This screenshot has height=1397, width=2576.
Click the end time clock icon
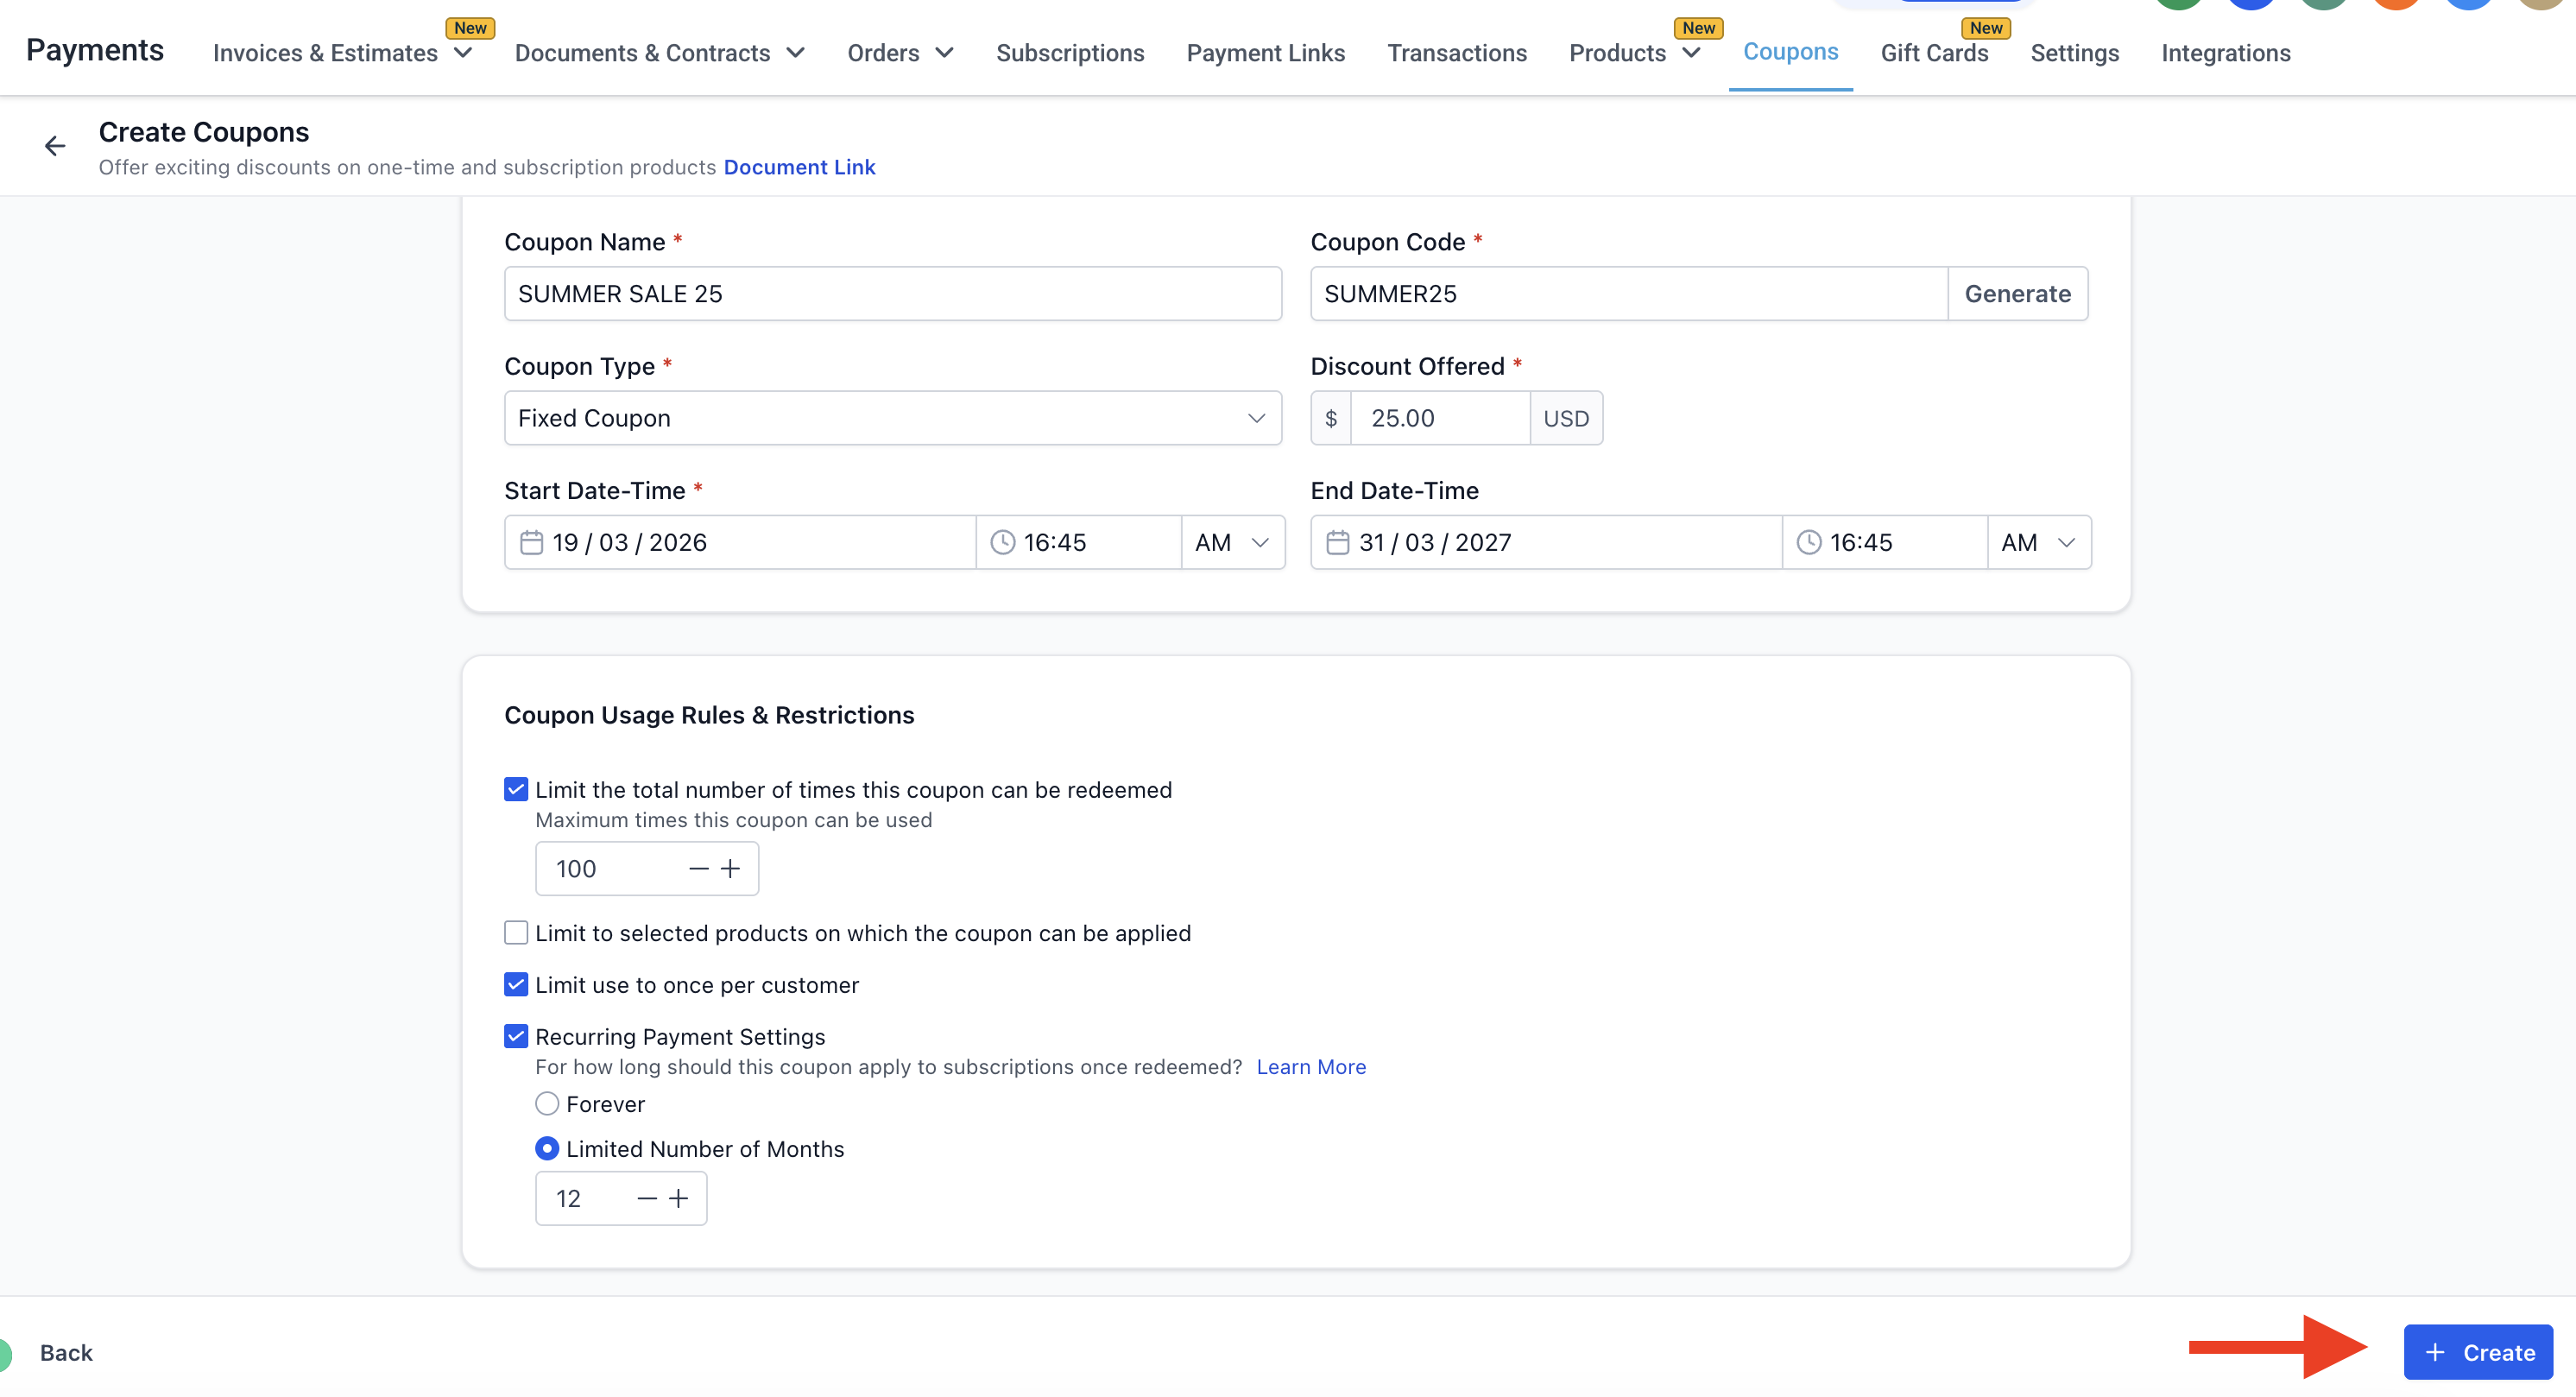[x=1808, y=542]
